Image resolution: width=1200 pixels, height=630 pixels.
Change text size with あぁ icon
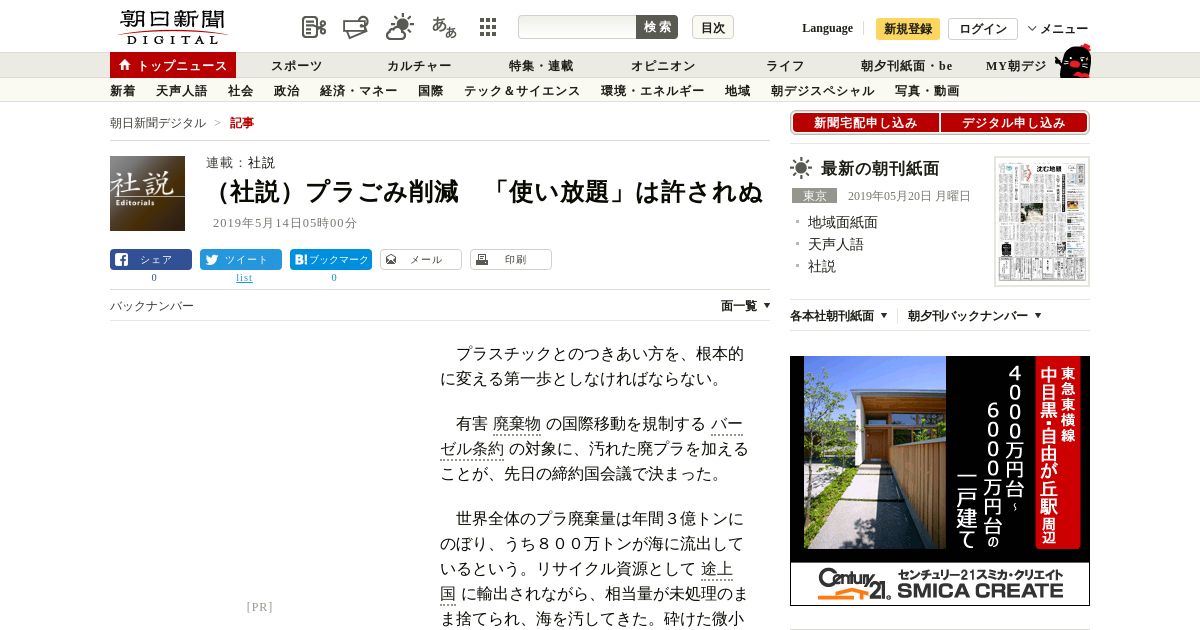tap(444, 27)
